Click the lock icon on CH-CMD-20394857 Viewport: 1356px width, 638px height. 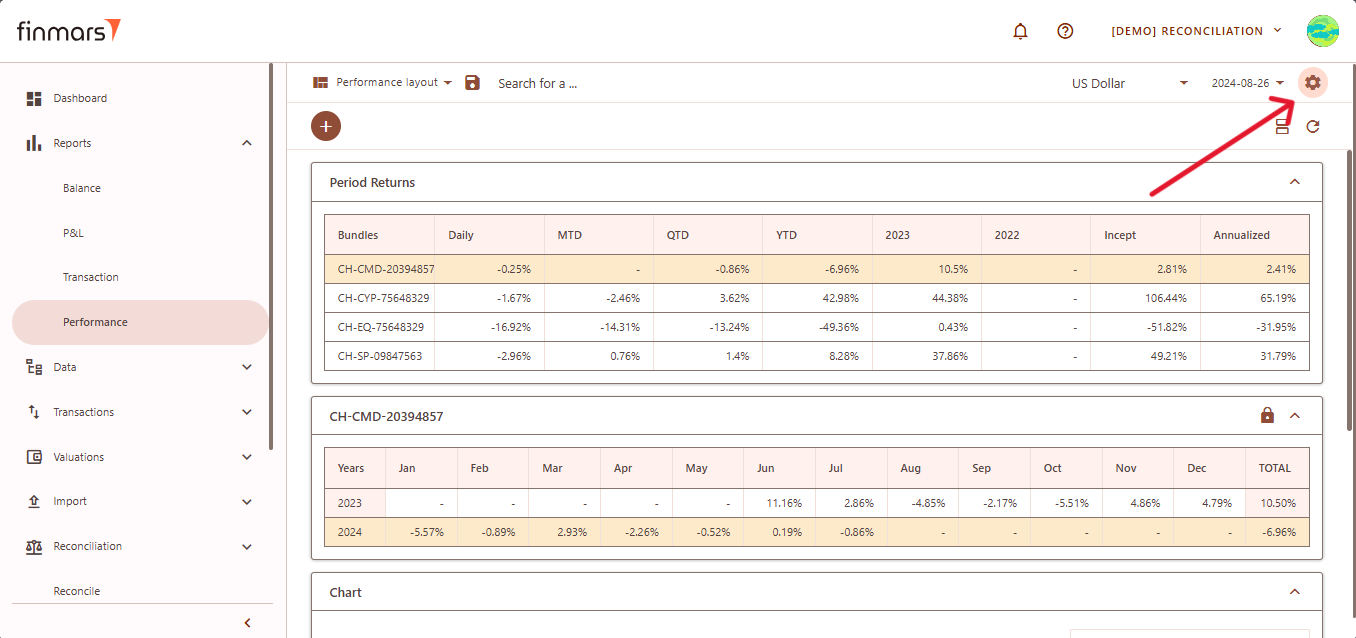(1267, 416)
